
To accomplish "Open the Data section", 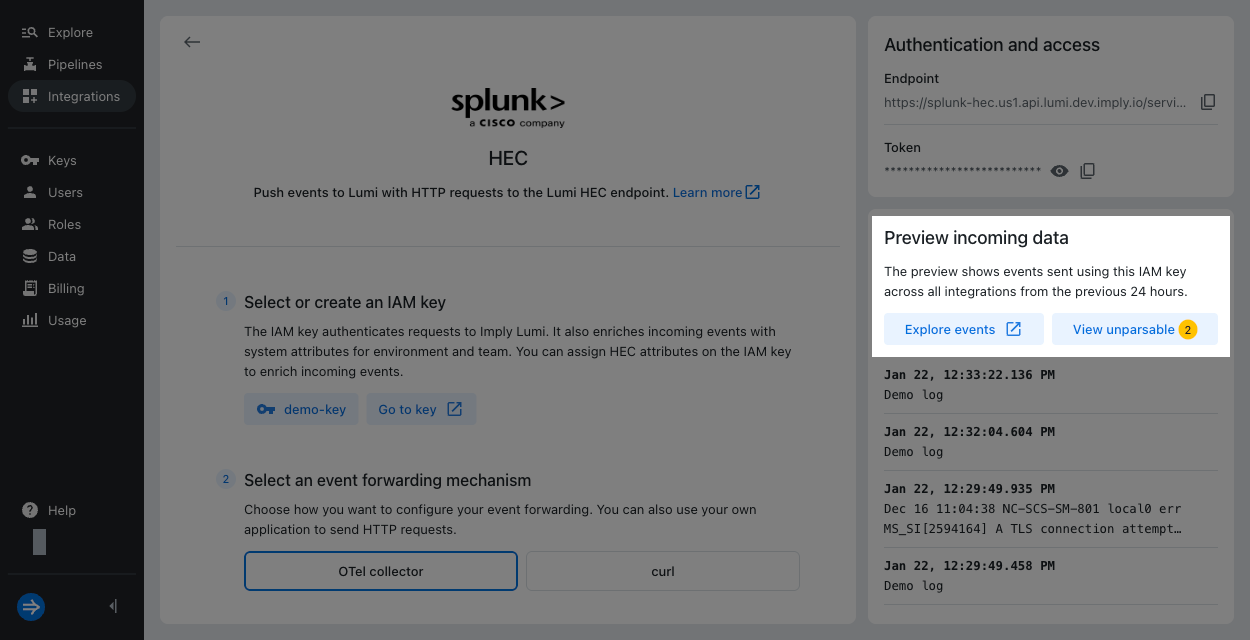I will [60, 256].
